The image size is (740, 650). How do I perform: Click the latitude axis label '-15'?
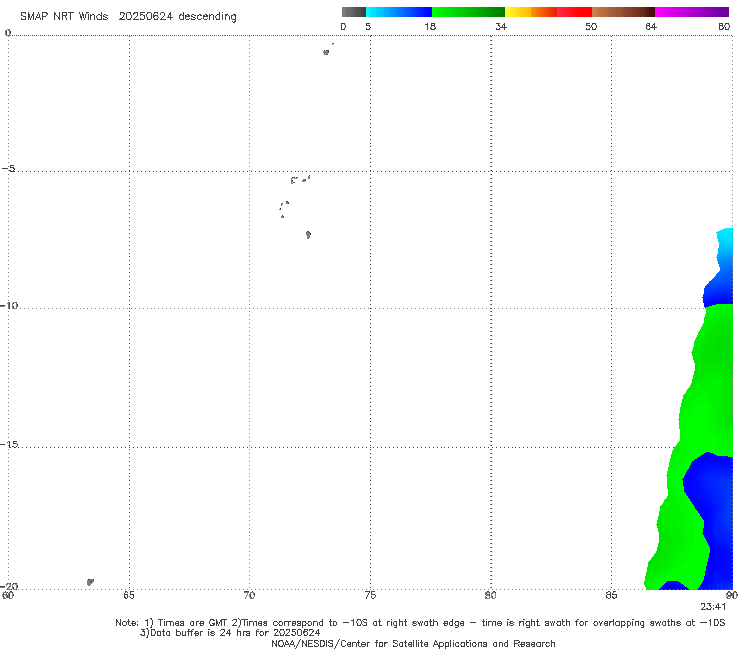9,444
